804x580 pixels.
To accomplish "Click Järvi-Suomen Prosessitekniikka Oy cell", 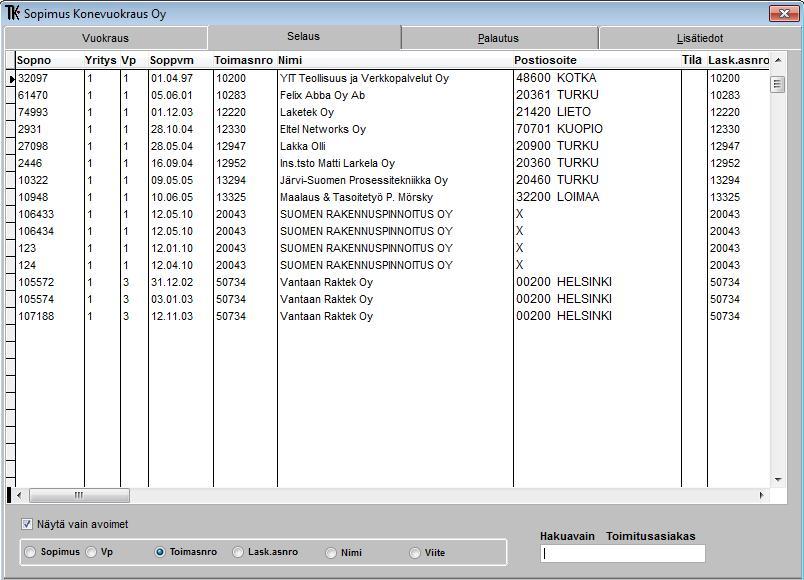I will click(395, 180).
